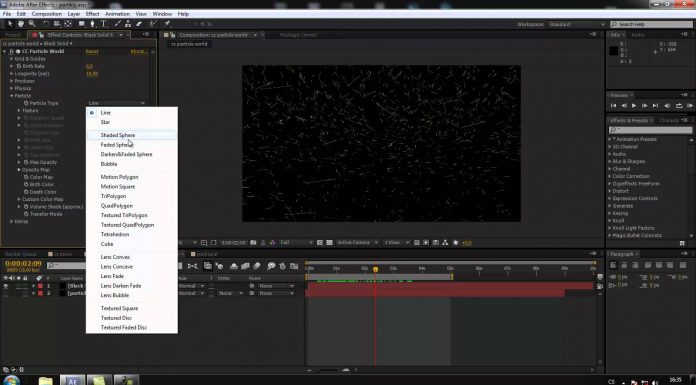Select the Puppet Pin tool

pos(167,24)
